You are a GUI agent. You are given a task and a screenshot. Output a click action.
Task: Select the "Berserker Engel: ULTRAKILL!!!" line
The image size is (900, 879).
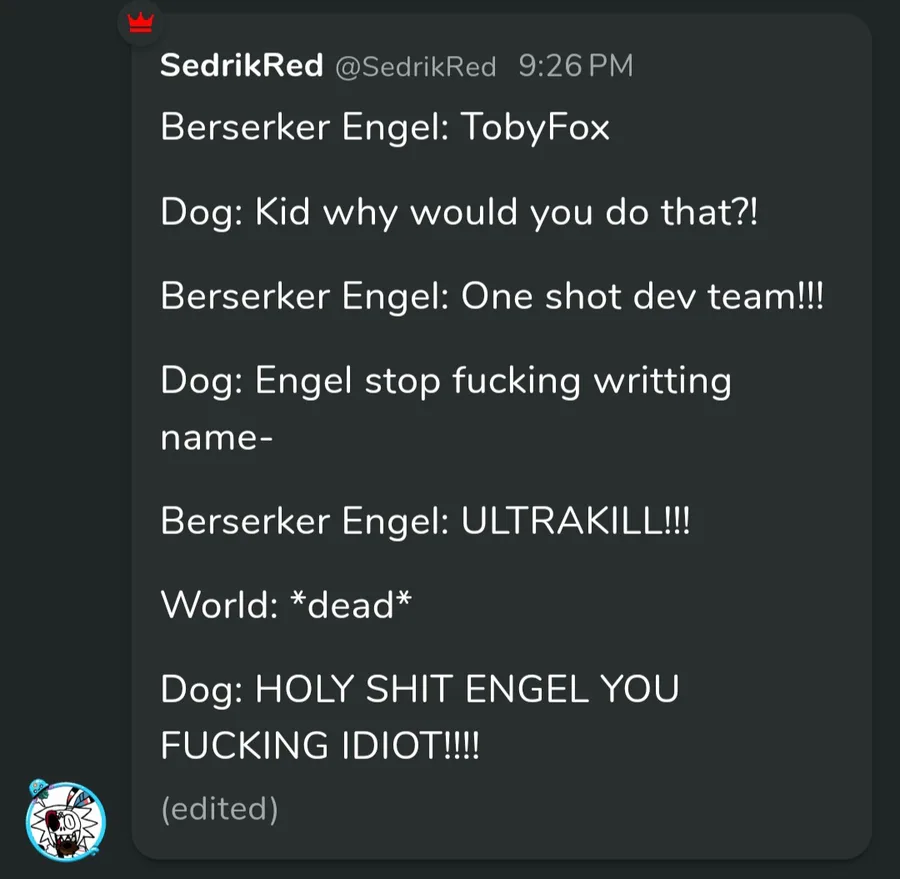pos(425,521)
